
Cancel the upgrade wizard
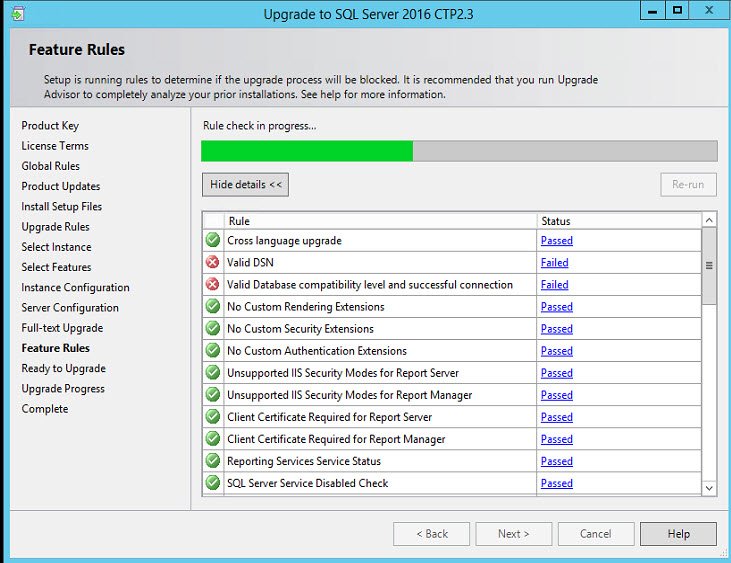[x=596, y=534]
